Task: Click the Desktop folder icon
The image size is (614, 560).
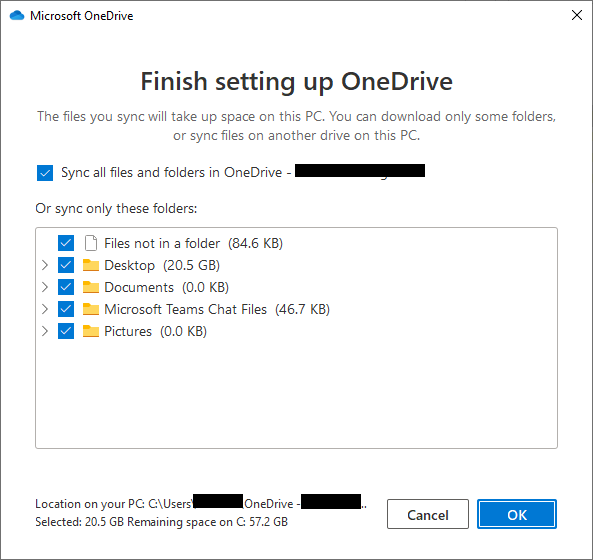Action: click(91, 265)
